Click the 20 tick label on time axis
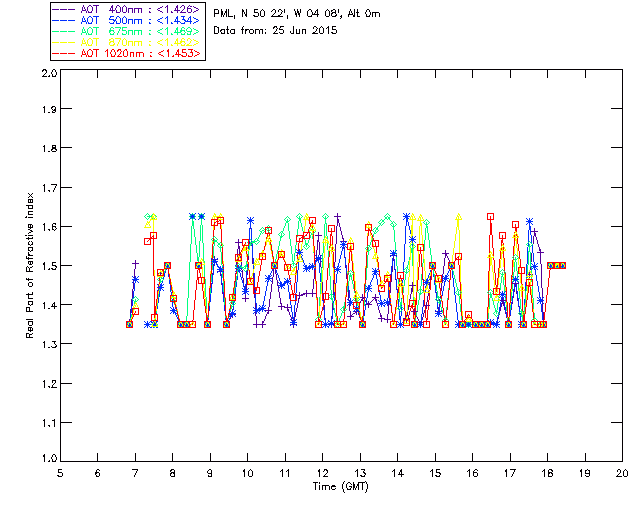 click(622, 473)
